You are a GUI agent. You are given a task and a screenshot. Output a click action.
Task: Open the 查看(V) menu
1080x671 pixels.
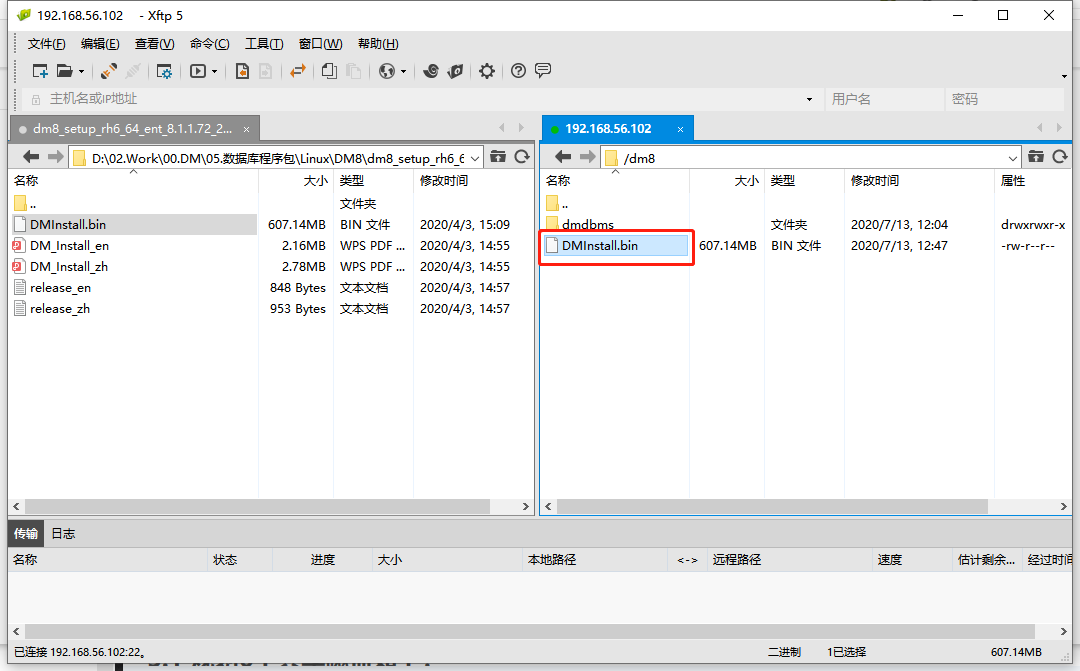coord(154,44)
